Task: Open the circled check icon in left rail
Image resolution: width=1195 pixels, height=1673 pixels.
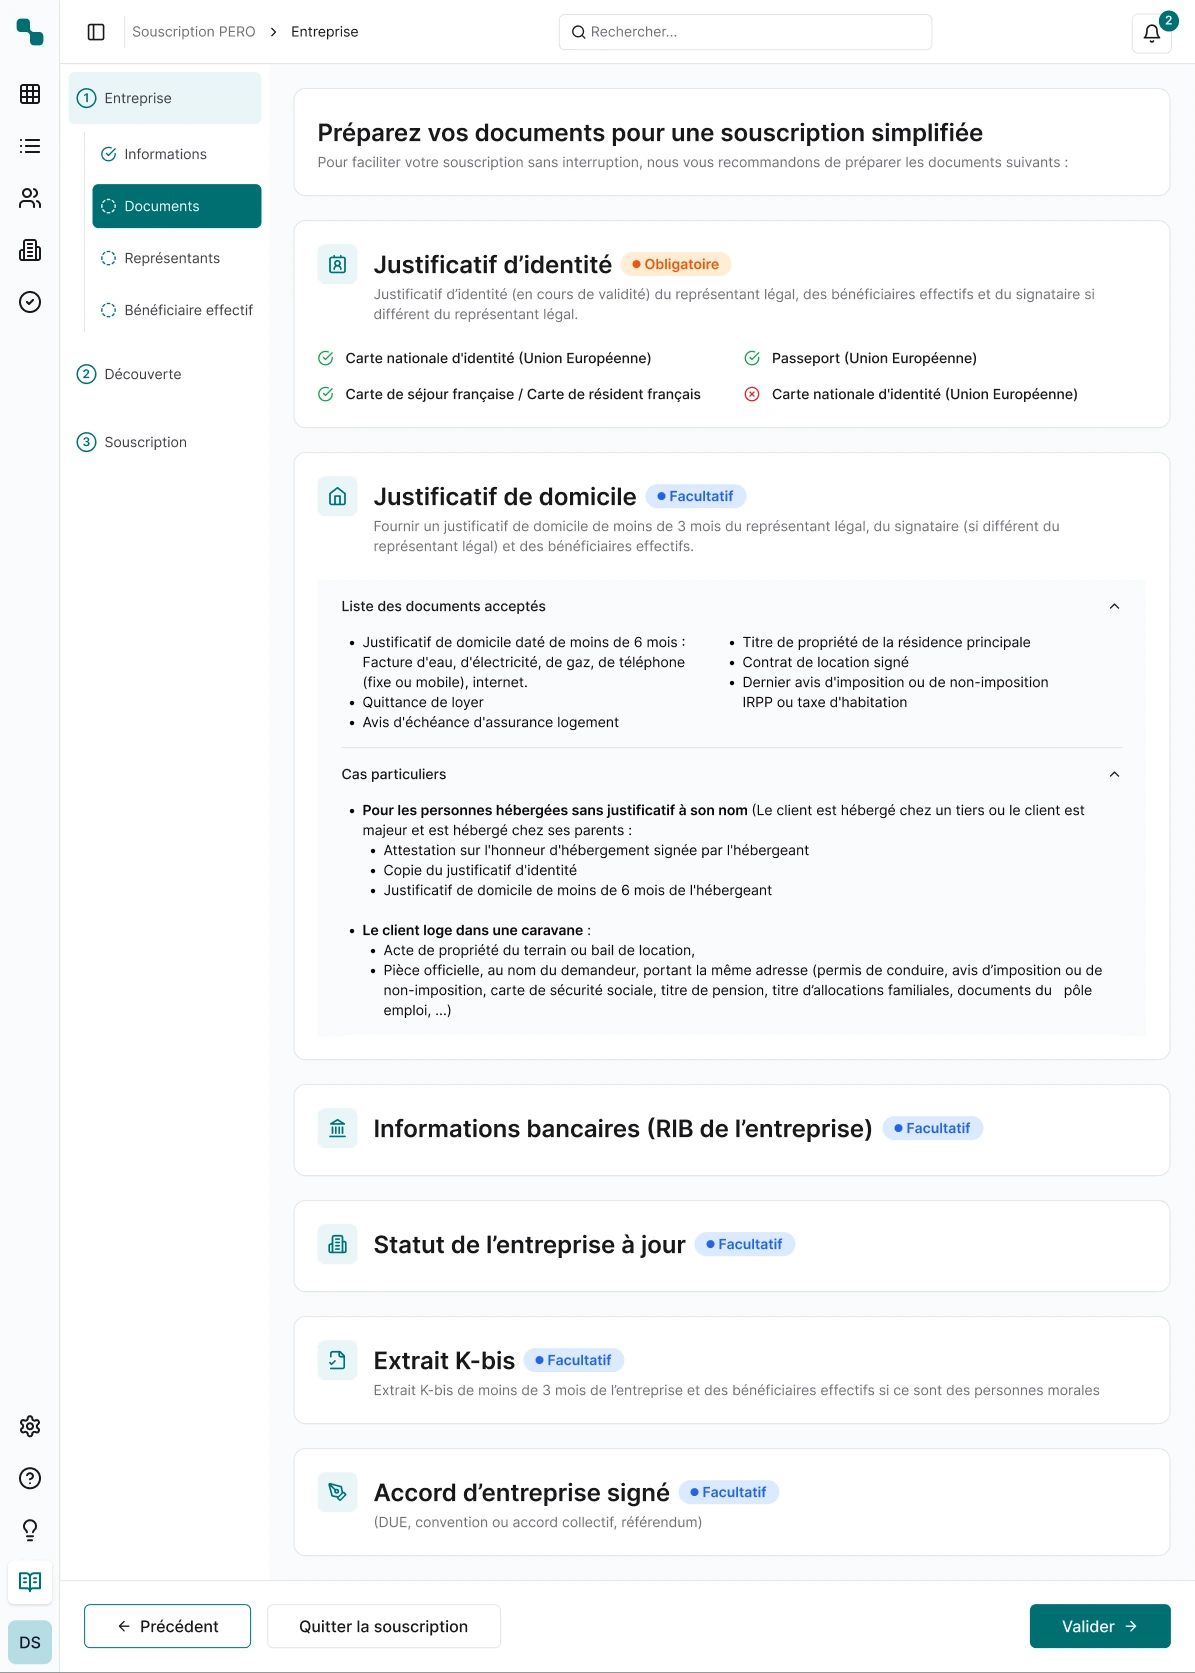Action: click(x=30, y=302)
